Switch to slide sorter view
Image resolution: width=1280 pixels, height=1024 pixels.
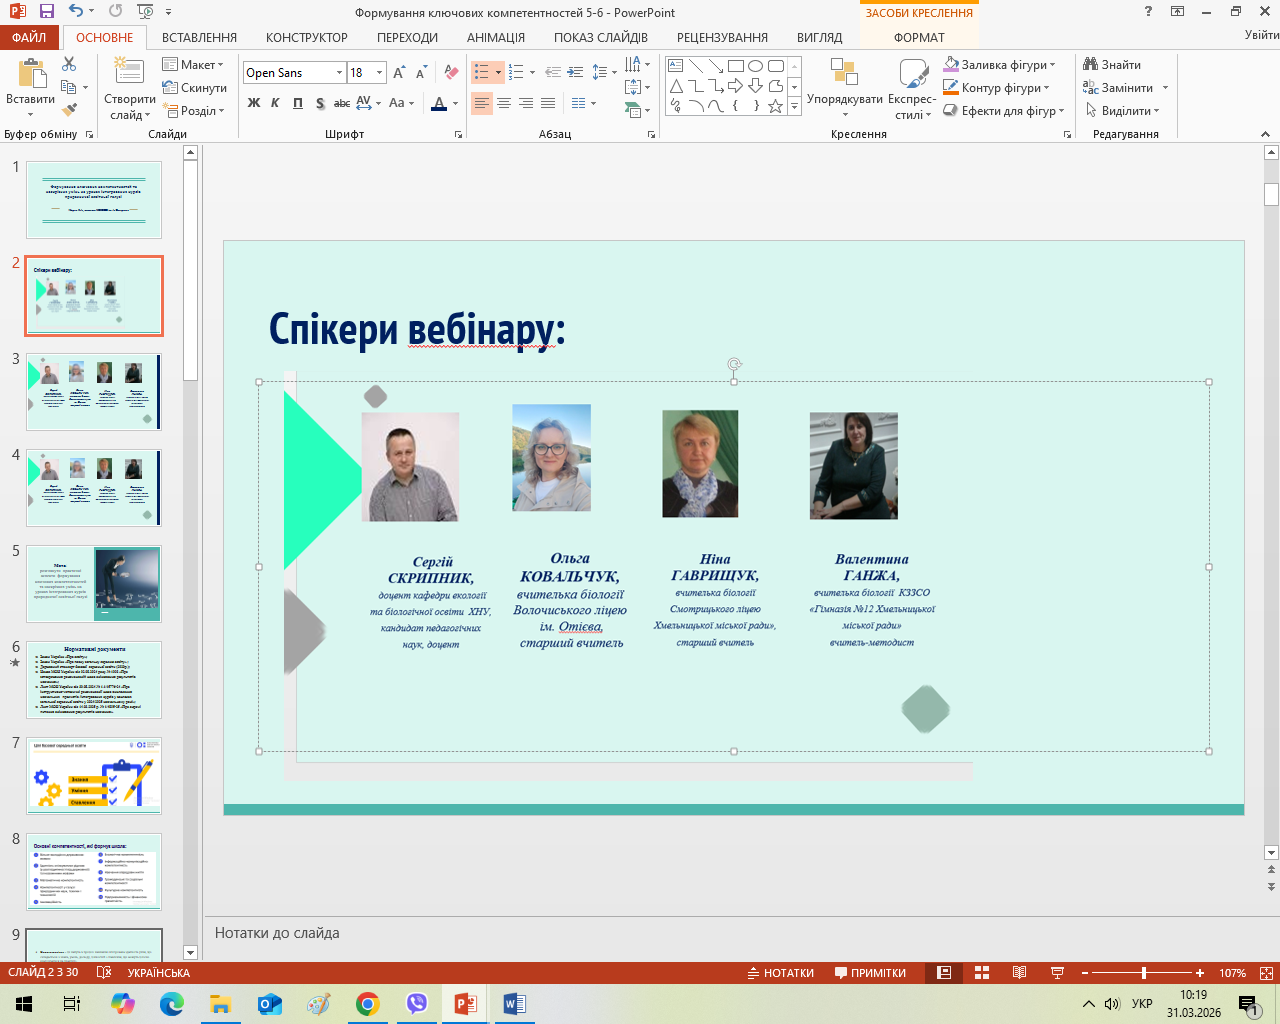pyautogui.click(x=982, y=973)
